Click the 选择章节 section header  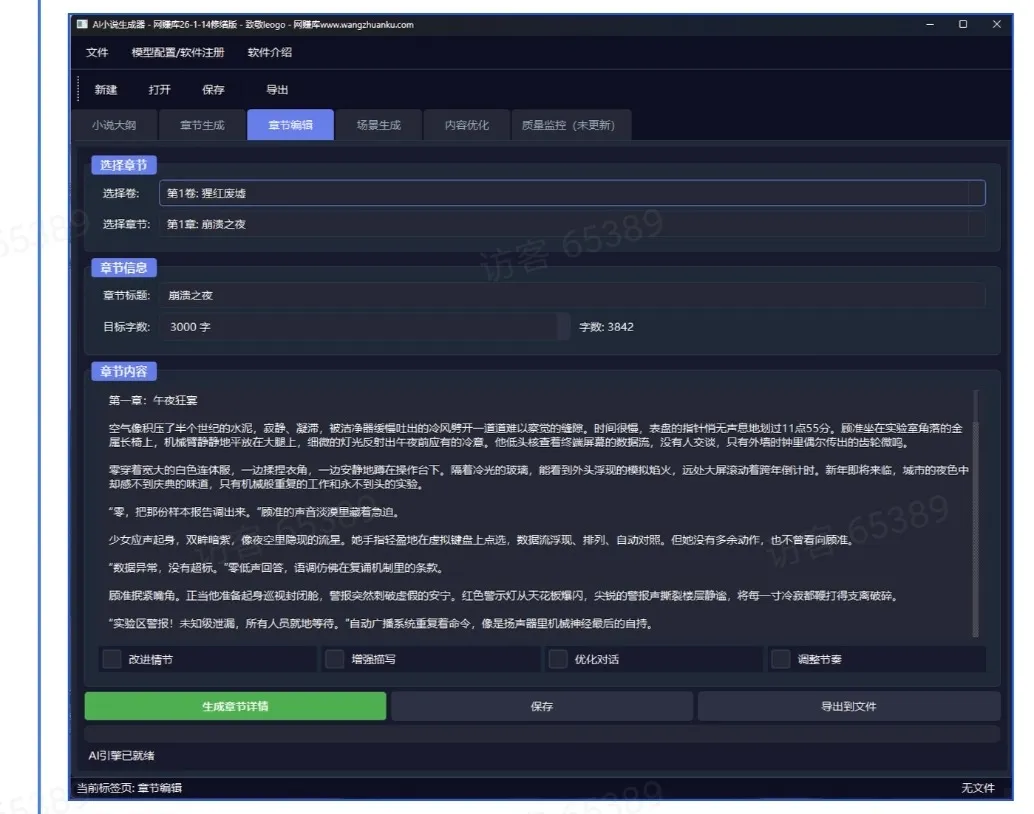[x=124, y=165]
